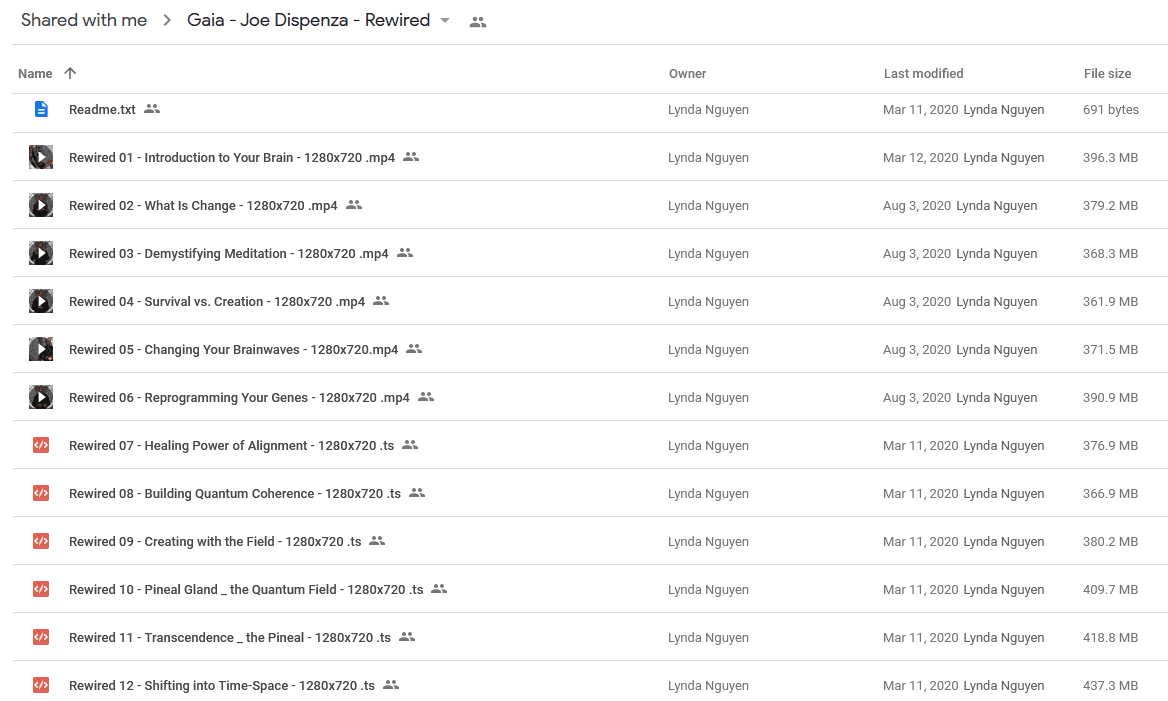1168x701 pixels.
Task: Click video icon of Rewired 06 file
Action: pyautogui.click(x=41, y=397)
